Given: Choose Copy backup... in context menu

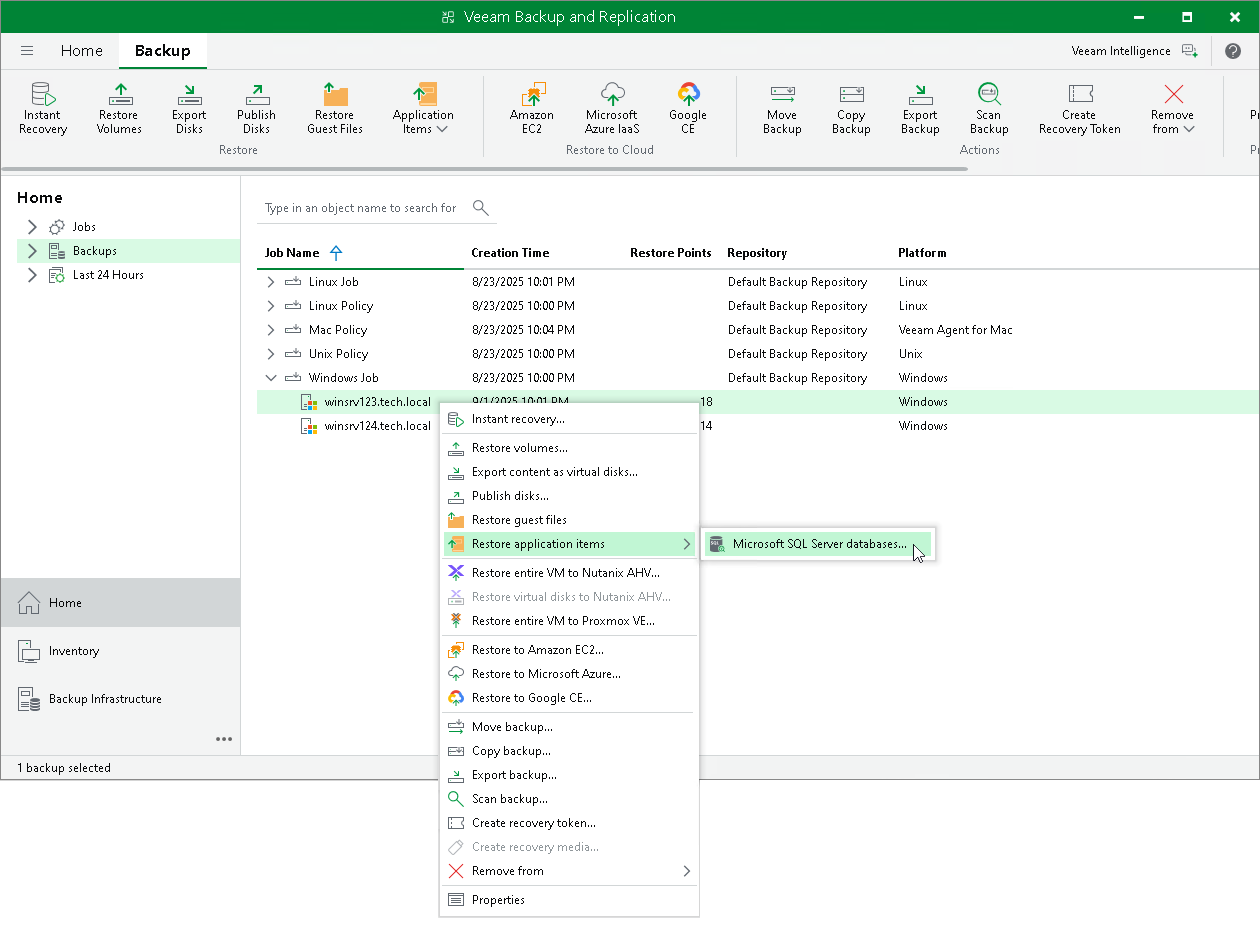Looking at the screenshot, I should pyautogui.click(x=569, y=751).
